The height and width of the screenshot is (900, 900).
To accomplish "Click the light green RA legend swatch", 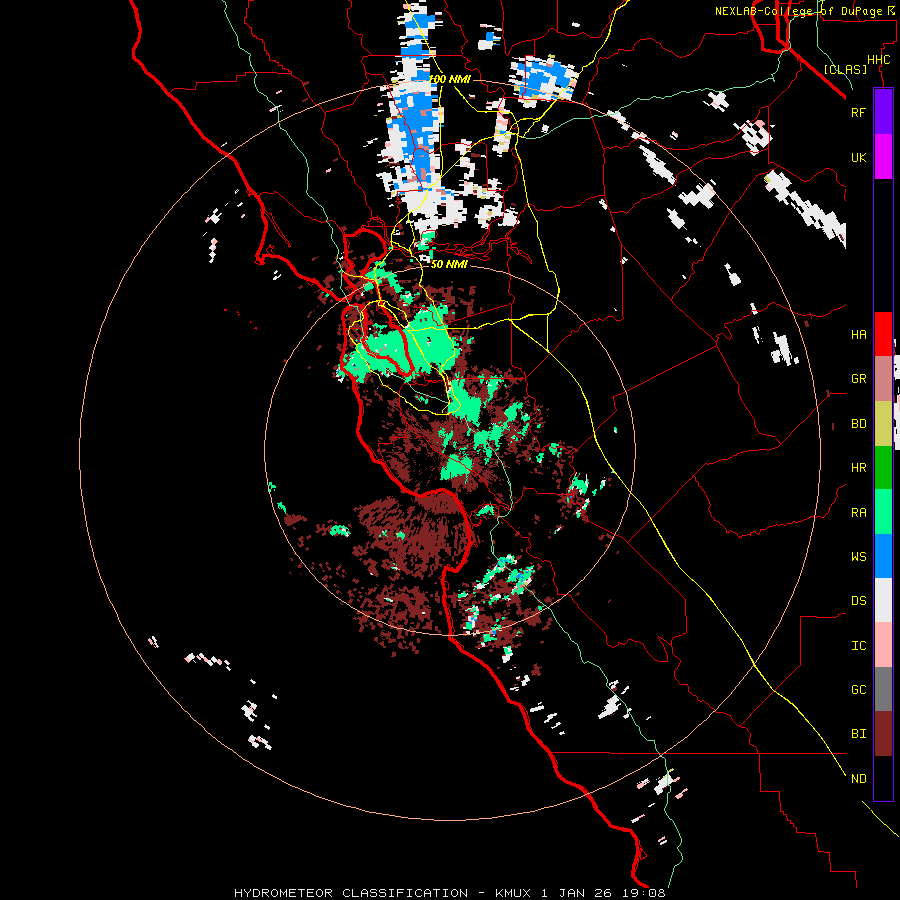I will (883, 512).
